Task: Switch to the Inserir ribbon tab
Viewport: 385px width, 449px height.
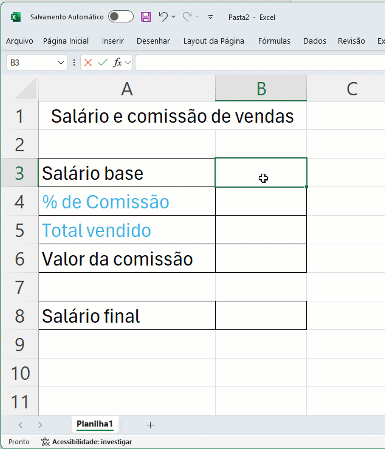Action: [x=113, y=41]
